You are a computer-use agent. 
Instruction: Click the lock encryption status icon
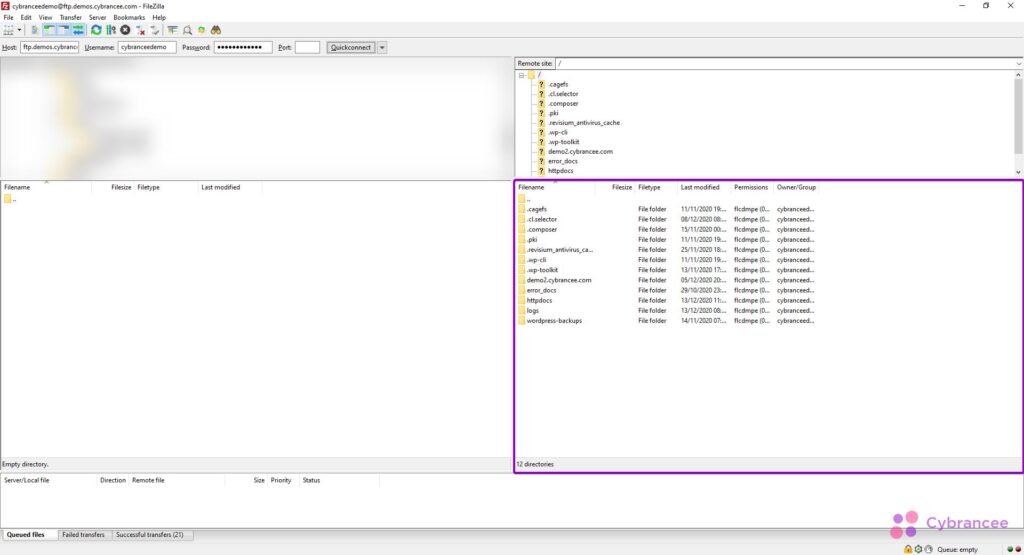908,549
